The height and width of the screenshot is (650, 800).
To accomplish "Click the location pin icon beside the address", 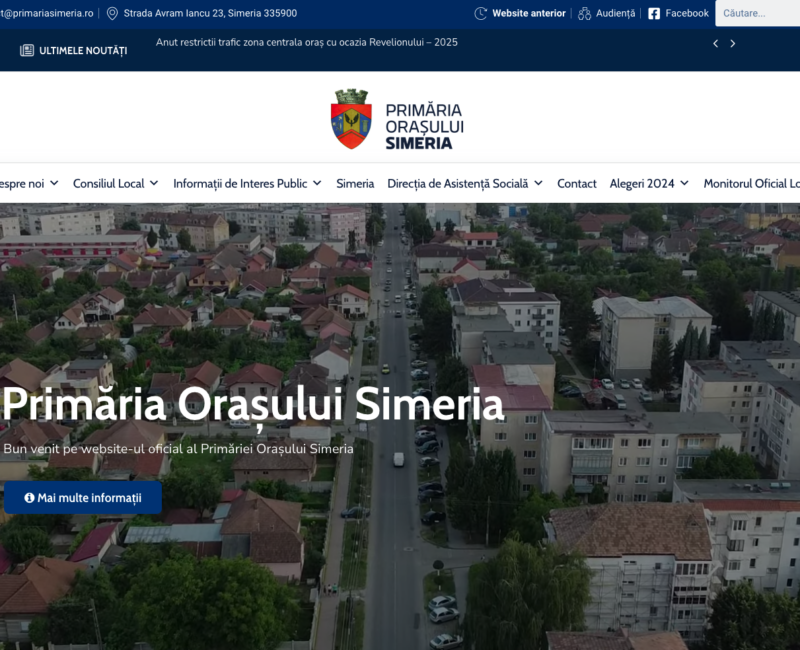I will tap(112, 13).
